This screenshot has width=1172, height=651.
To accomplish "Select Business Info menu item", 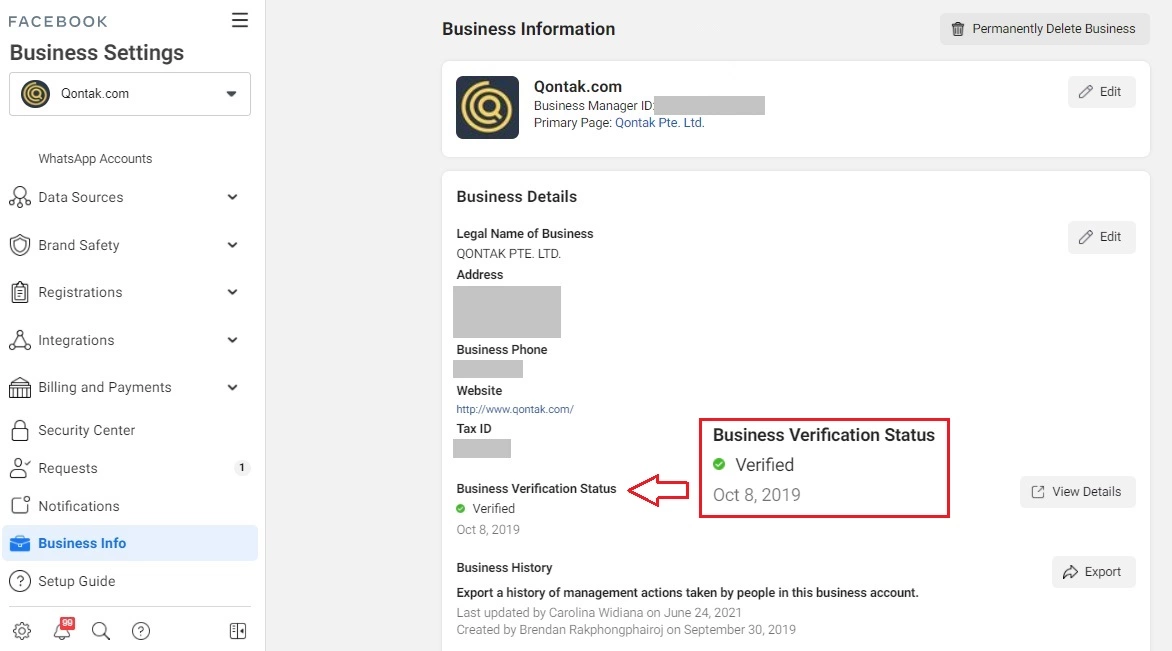I will pyautogui.click(x=130, y=543).
